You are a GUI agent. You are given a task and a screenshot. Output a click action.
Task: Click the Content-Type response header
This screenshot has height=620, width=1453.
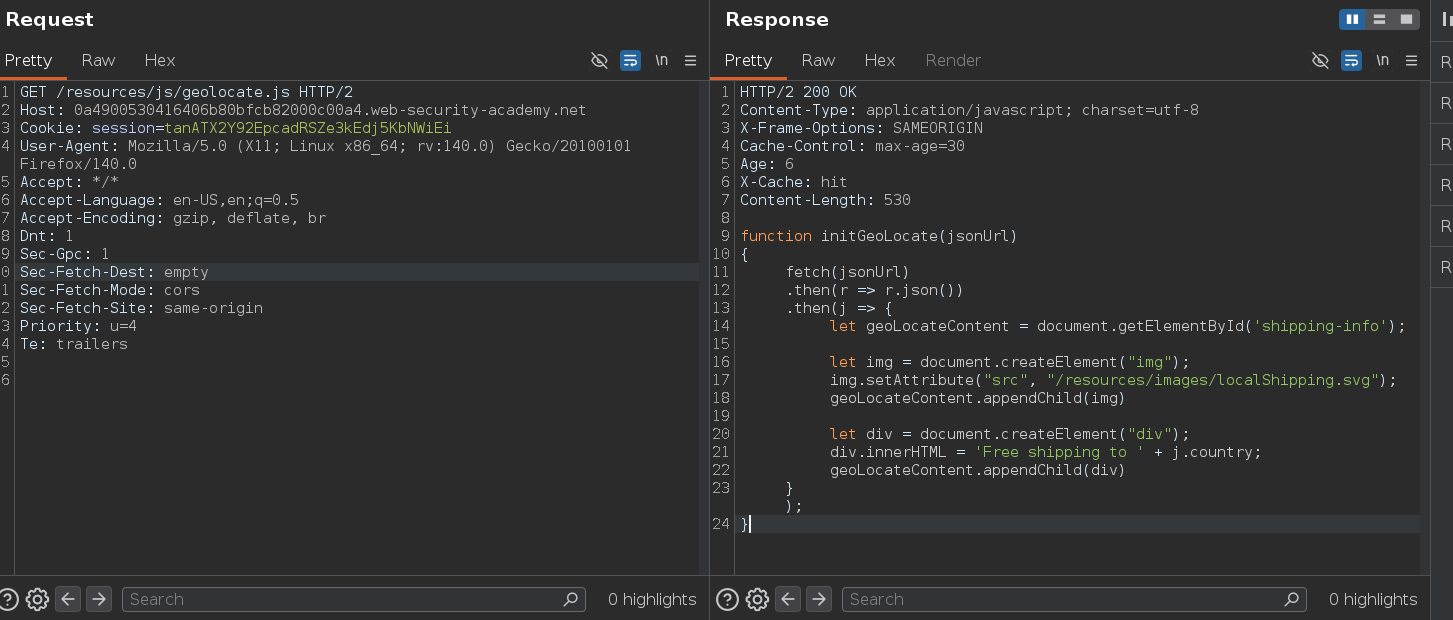pos(969,110)
